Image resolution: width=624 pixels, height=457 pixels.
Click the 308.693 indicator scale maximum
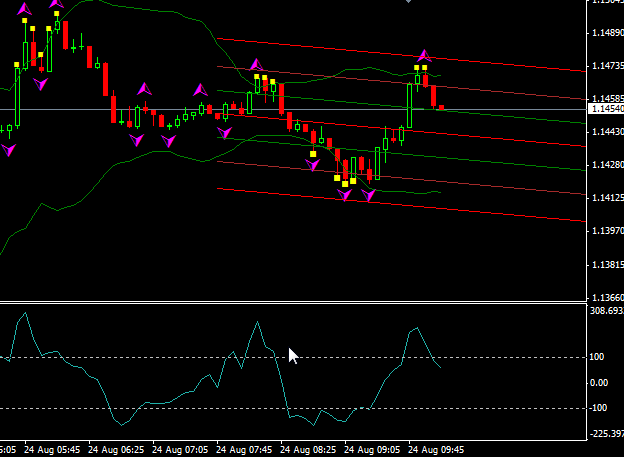[607, 311]
